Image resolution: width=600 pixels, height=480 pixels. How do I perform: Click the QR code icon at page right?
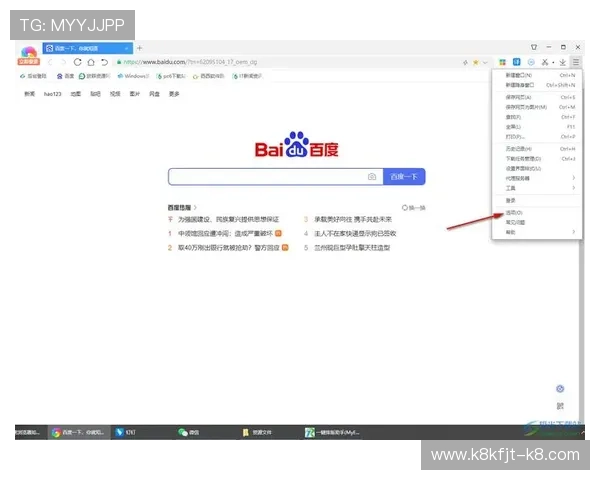(560, 406)
